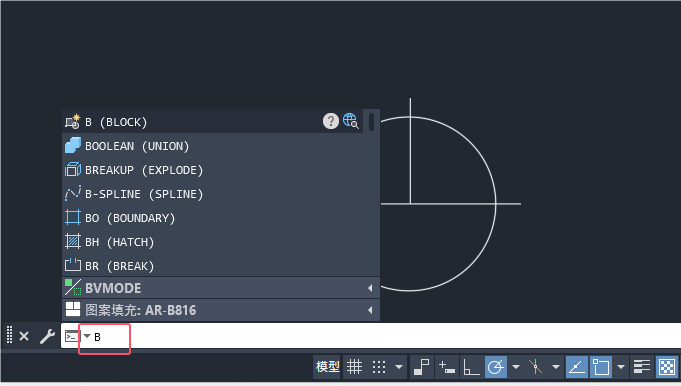
Task: Click the BLOCK command icon
Action: point(73,122)
